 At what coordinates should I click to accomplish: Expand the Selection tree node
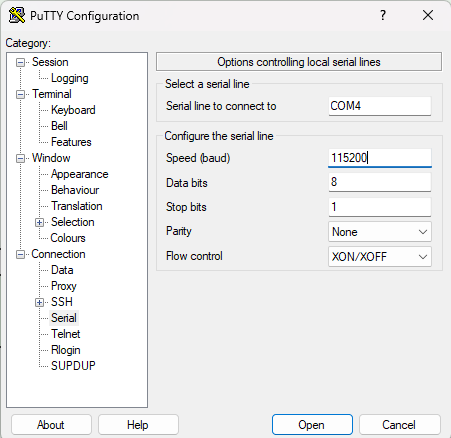pos(39,222)
